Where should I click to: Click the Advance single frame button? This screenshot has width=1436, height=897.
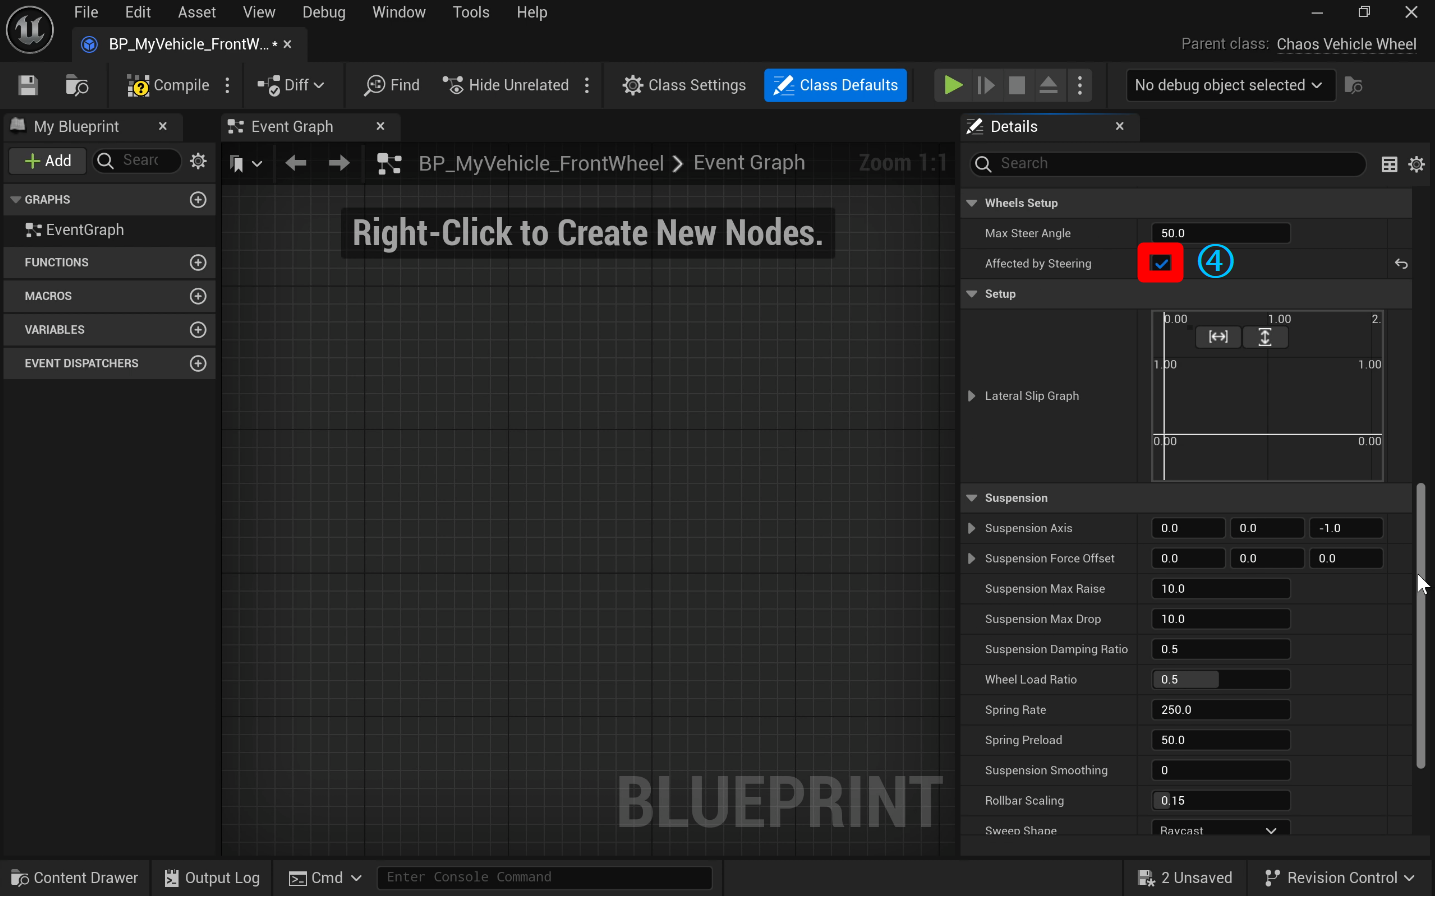[986, 85]
